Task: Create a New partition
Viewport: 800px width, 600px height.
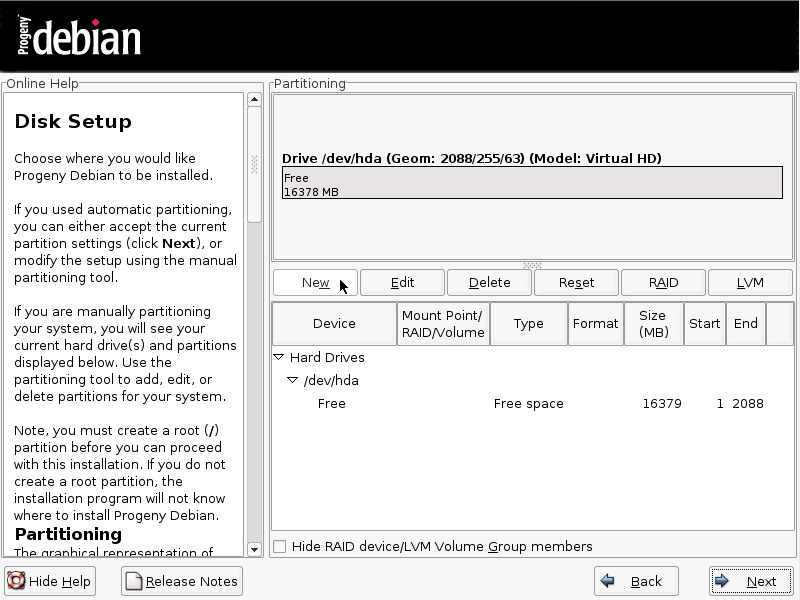Action: point(315,282)
